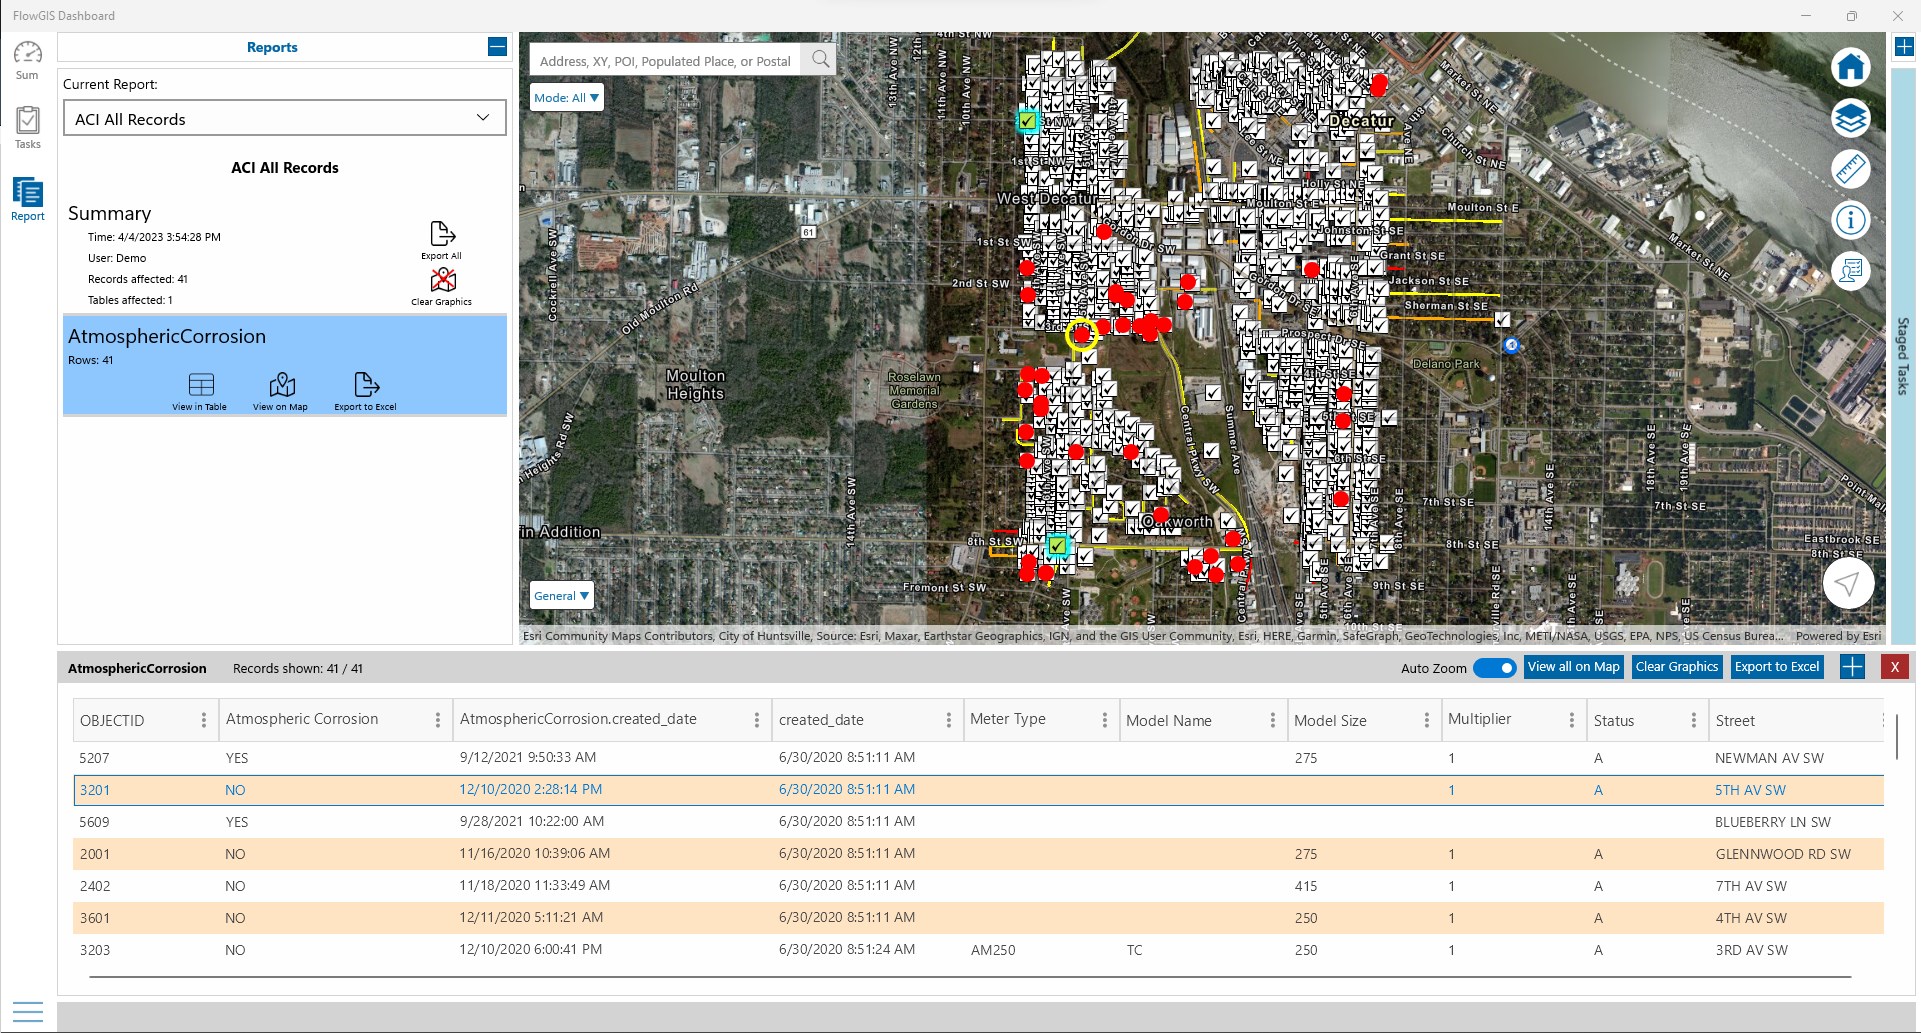The width and height of the screenshot is (1921, 1033).
Task: Click the Clear Graphics icon in Summary
Action: [x=442, y=286]
